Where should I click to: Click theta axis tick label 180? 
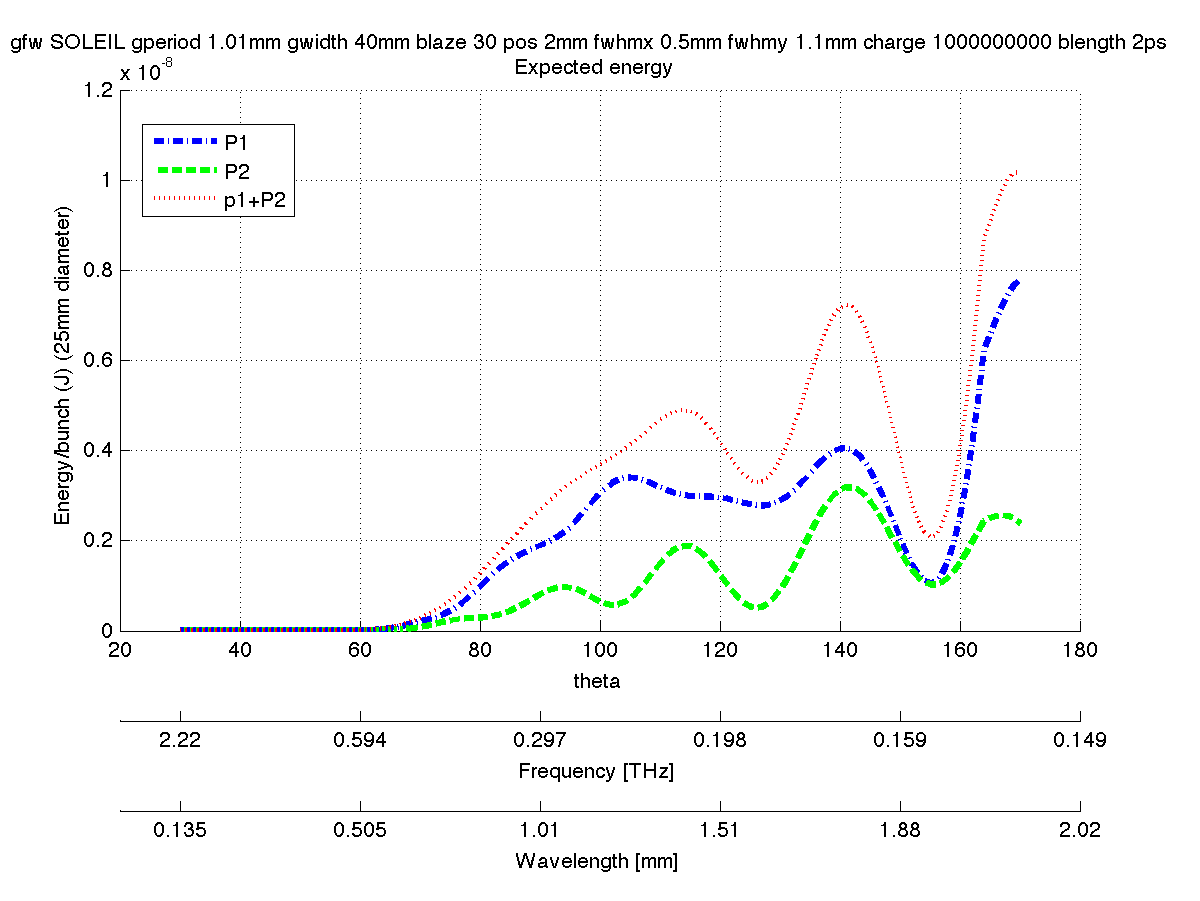click(x=1080, y=650)
